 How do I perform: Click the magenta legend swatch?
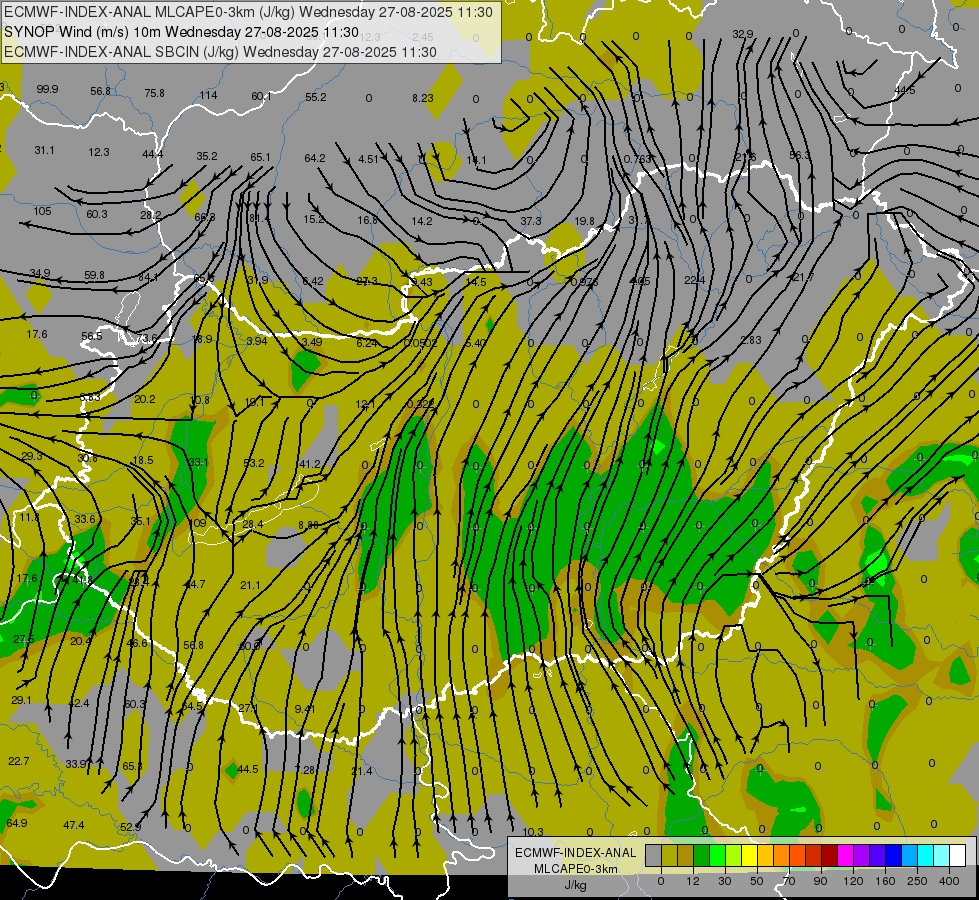pos(846,855)
